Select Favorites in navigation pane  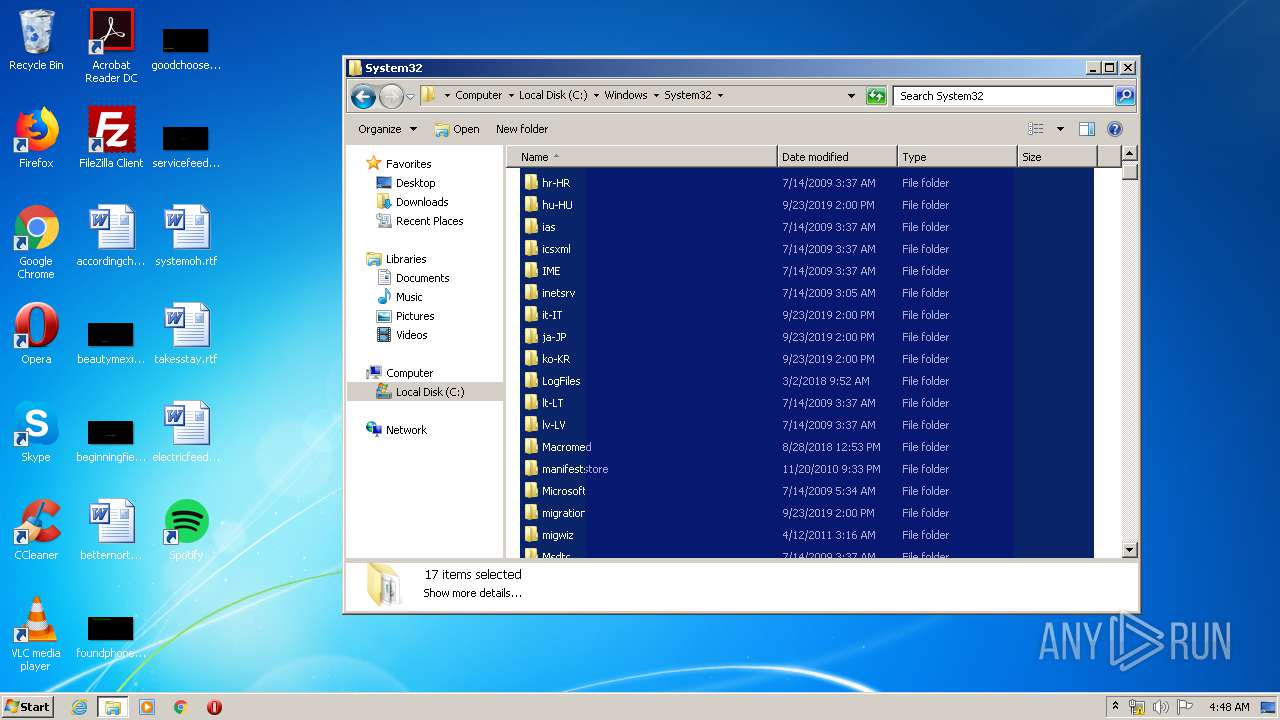click(x=398, y=164)
